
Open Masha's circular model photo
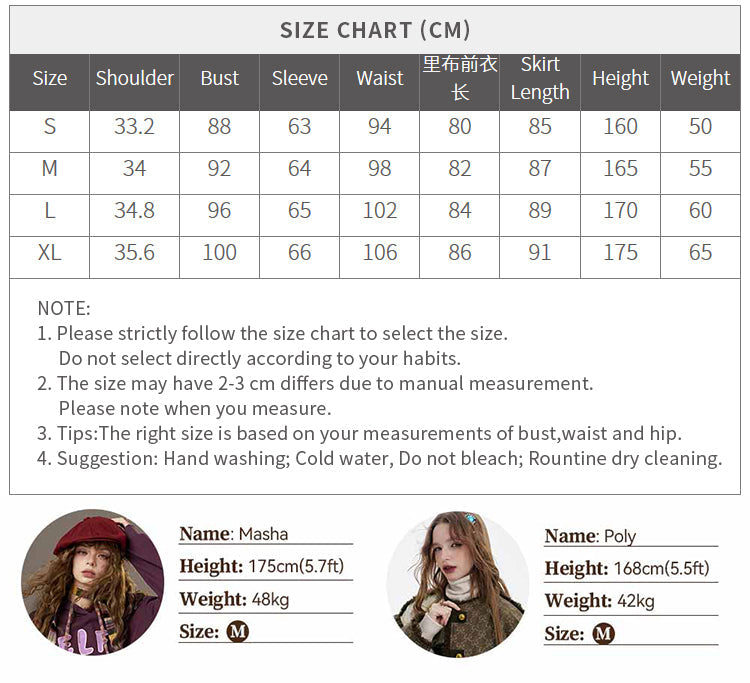pyautogui.click(x=93, y=582)
